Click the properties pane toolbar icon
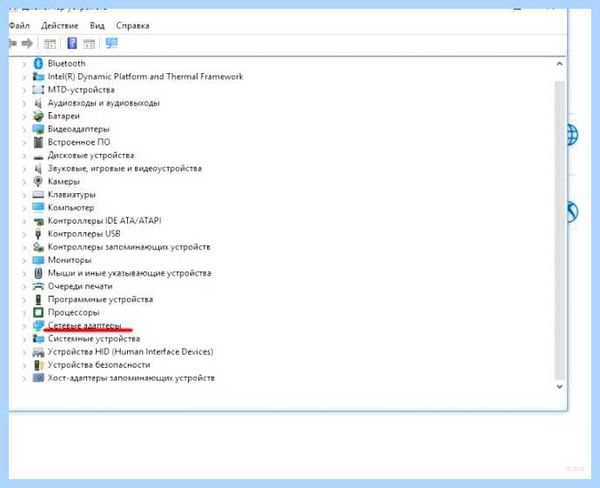 [x=89, y=44]
